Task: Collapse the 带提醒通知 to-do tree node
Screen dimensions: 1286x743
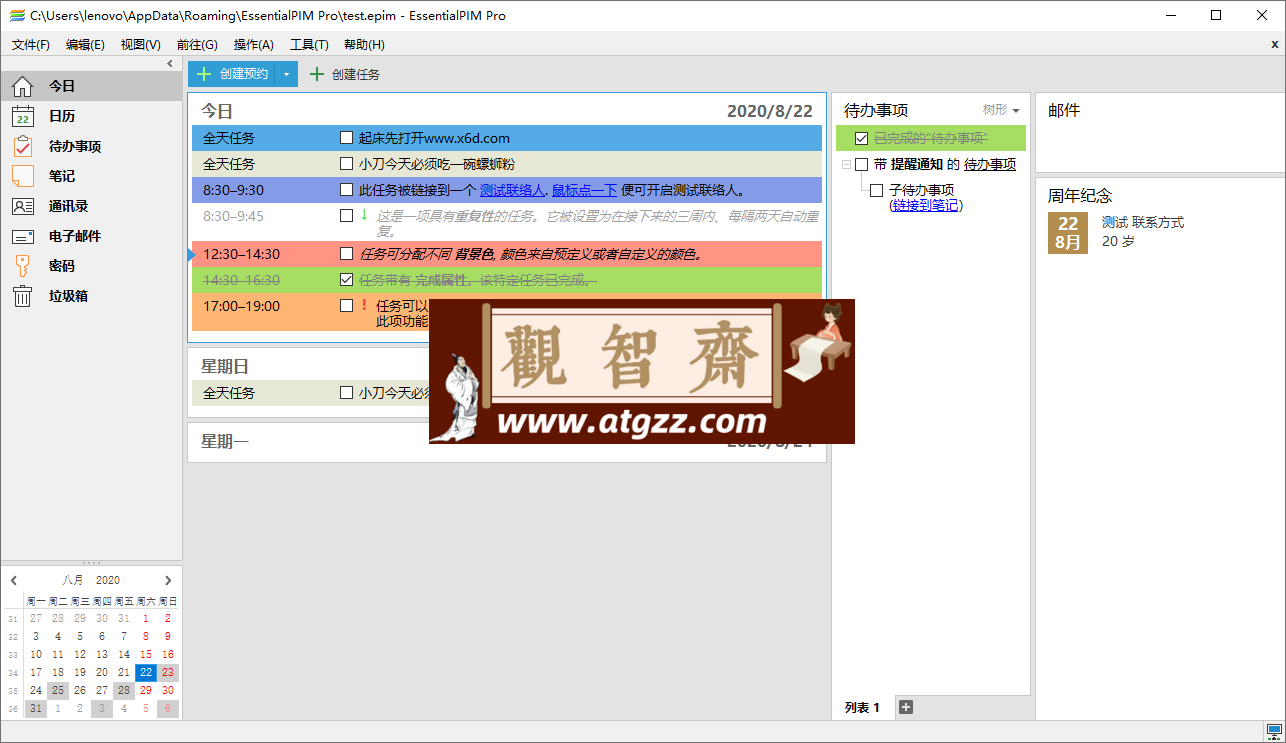Action: point(846,164)
